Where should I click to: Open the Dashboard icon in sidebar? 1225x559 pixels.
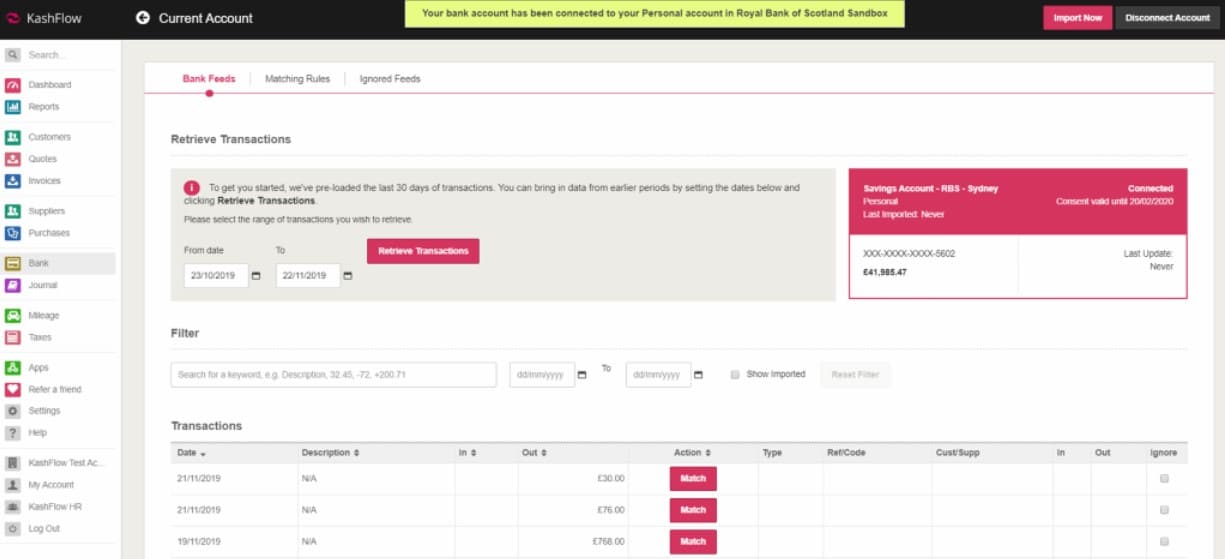click(x=13, y=85)
